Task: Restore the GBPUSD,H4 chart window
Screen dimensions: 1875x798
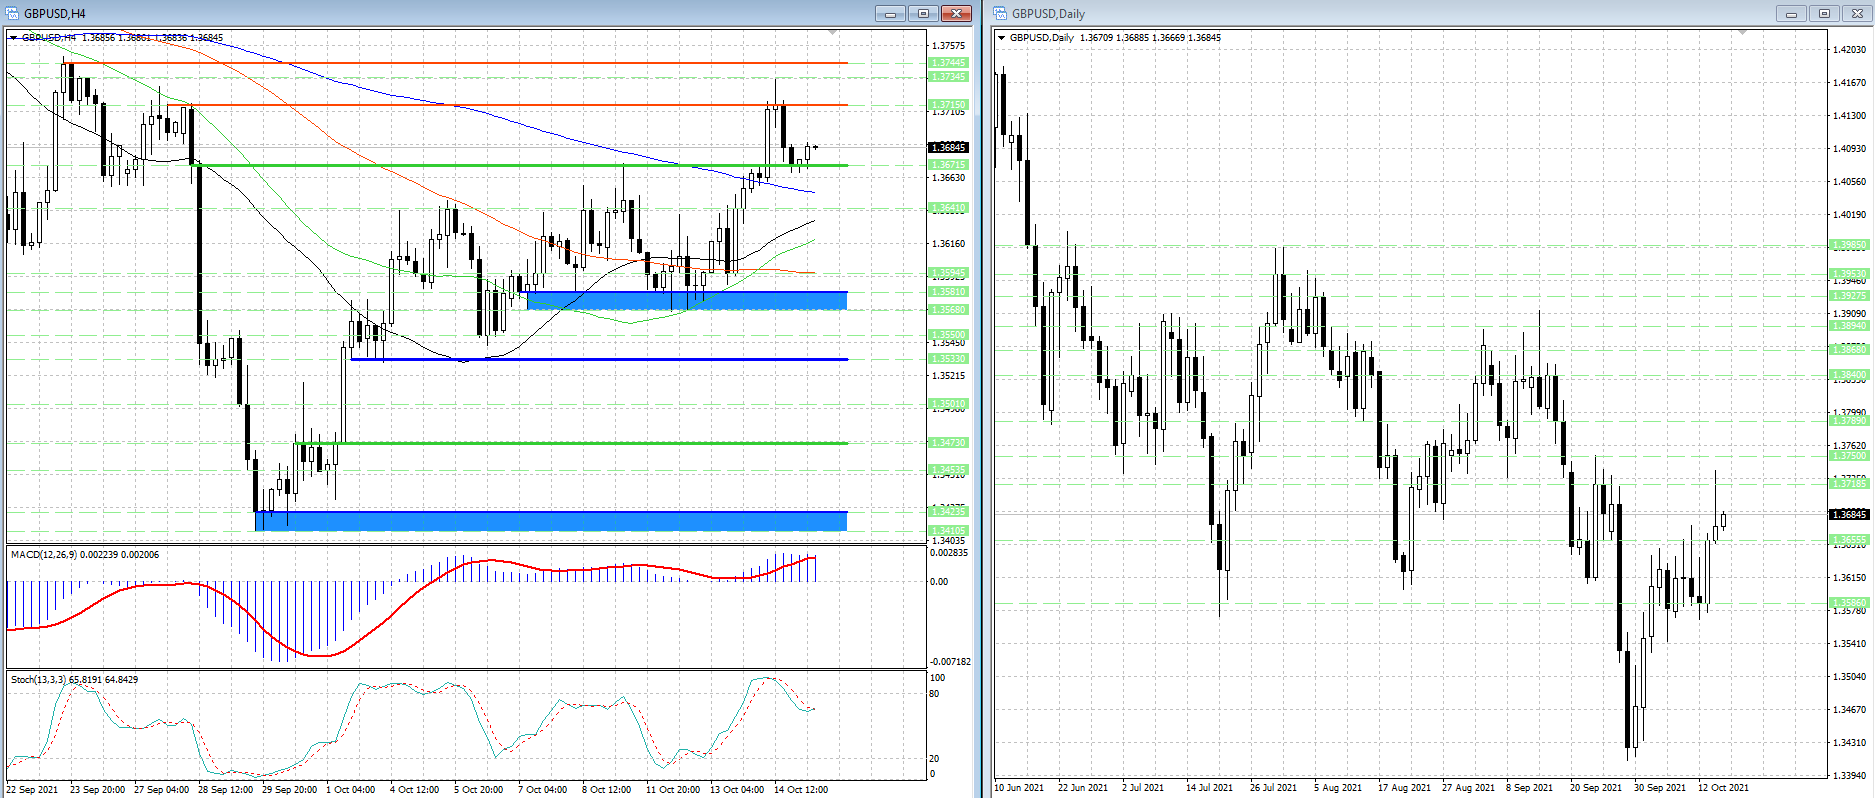Action: click(923, 13)
